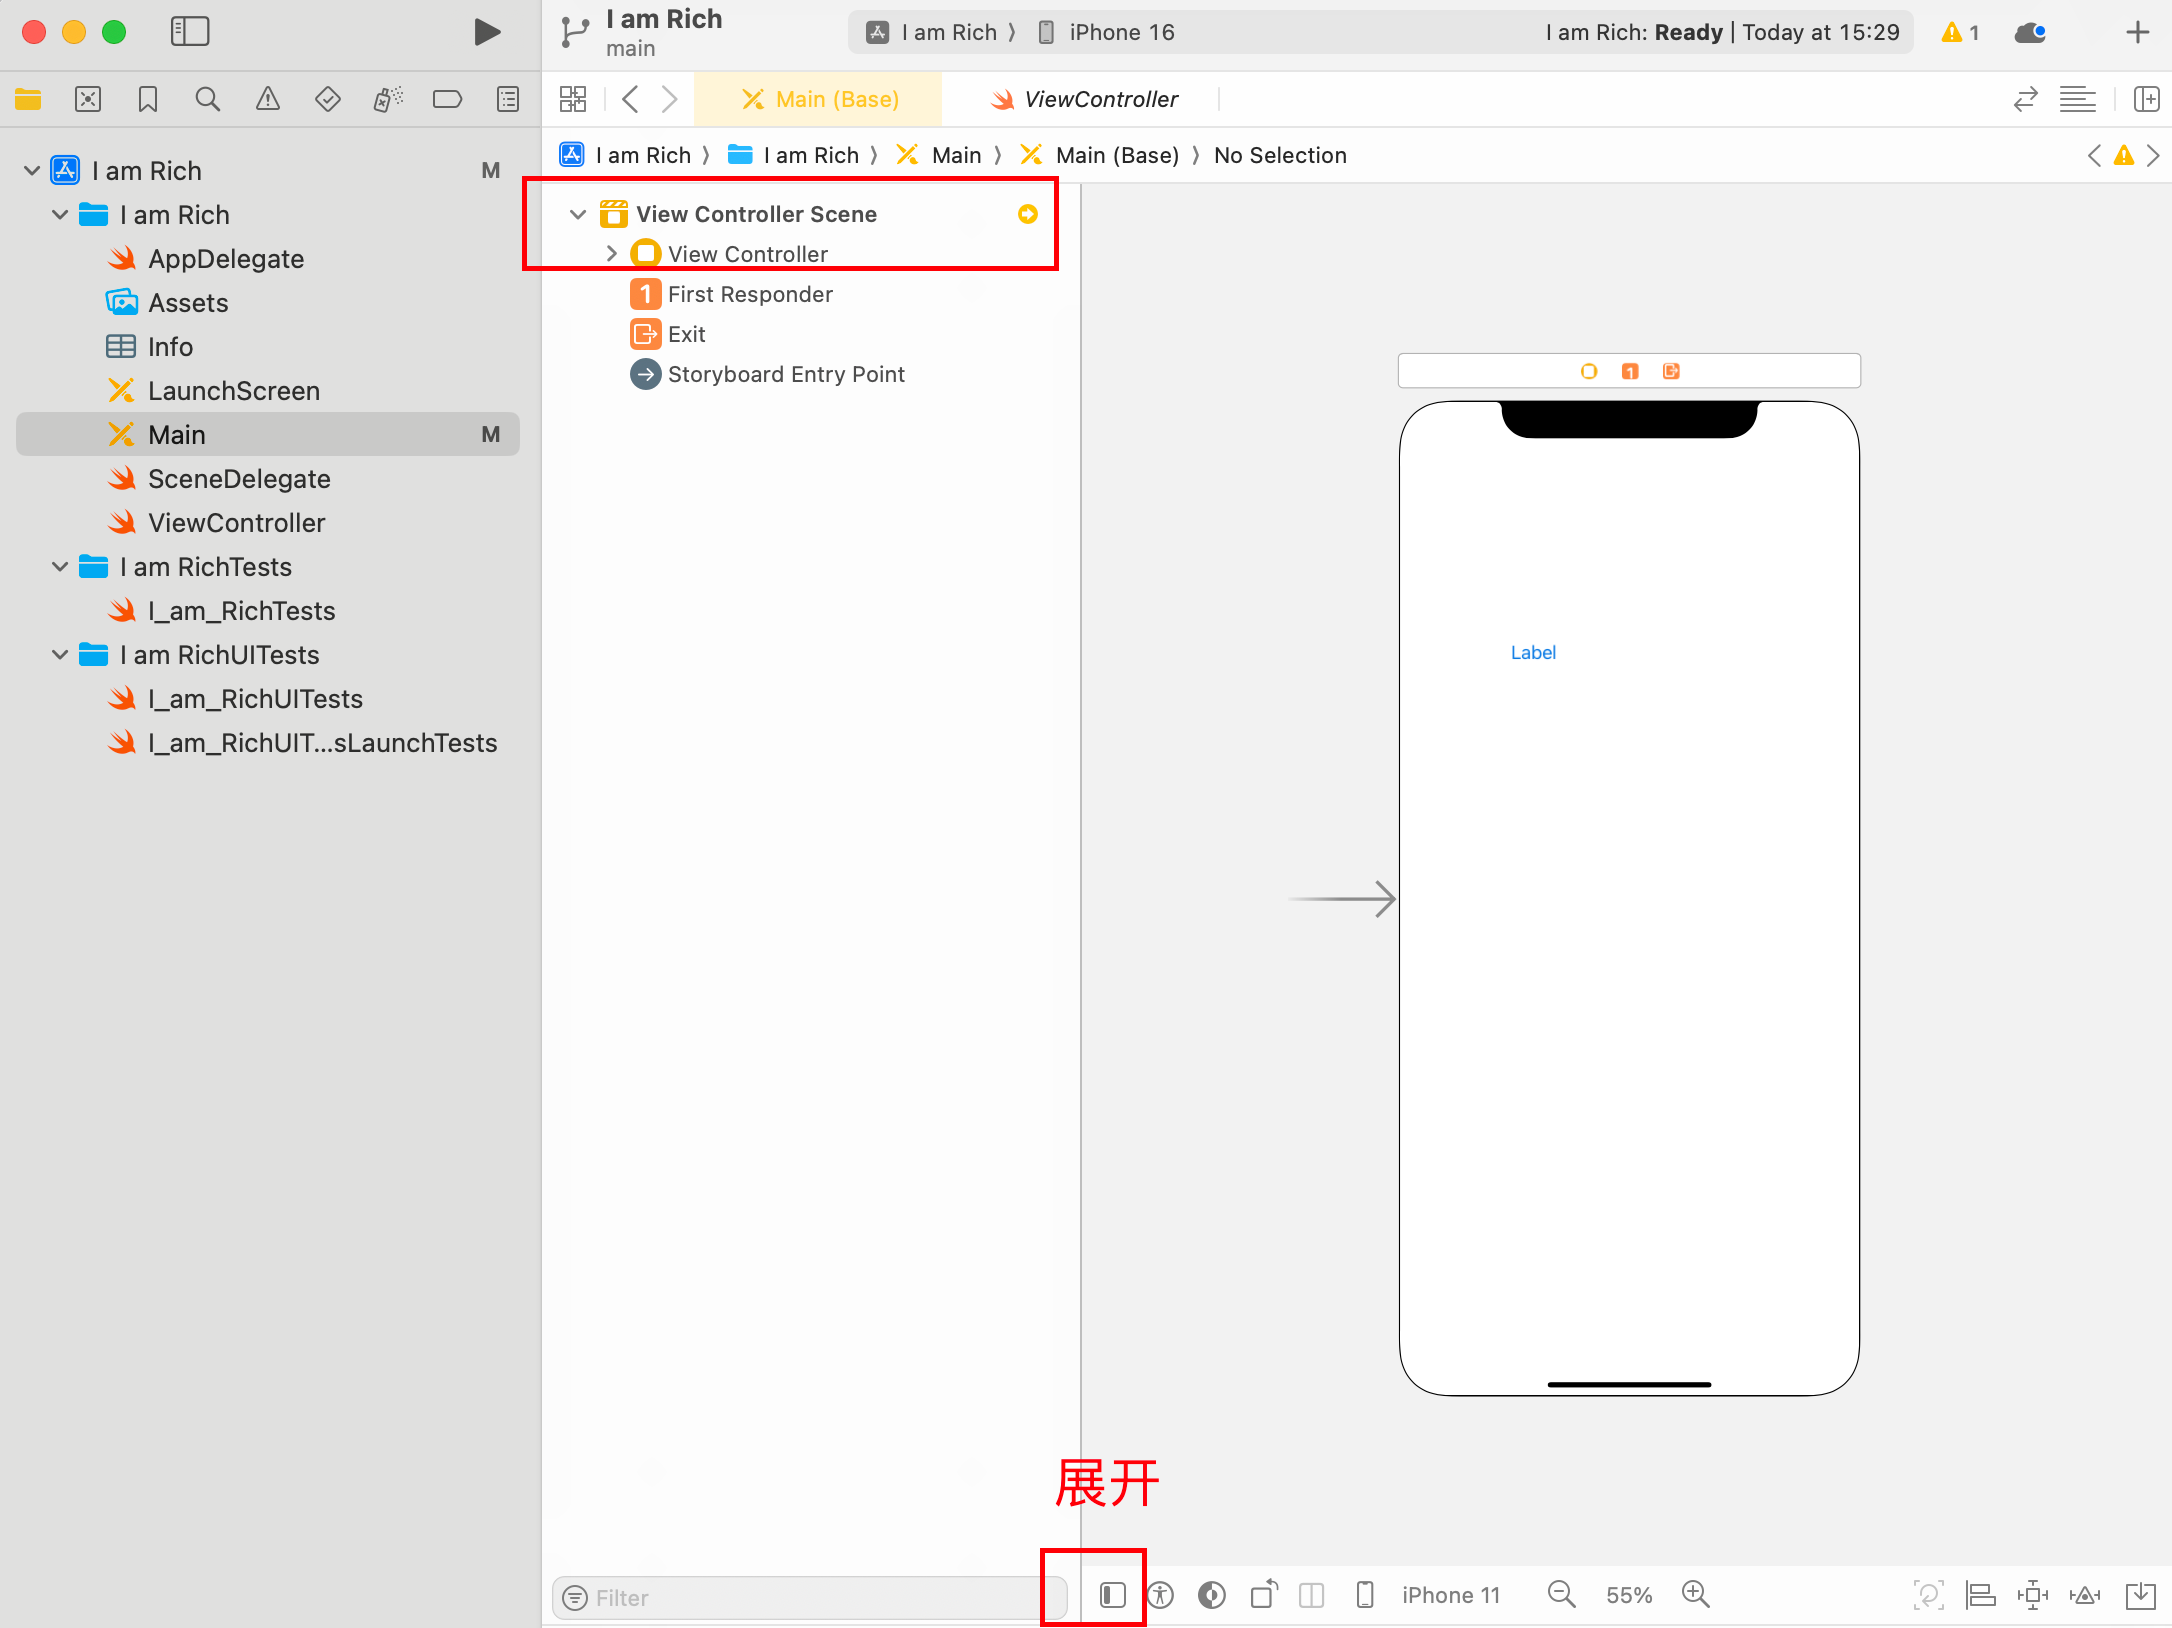
Task: Expand the View Controller outline item
Action: point(612,254)
